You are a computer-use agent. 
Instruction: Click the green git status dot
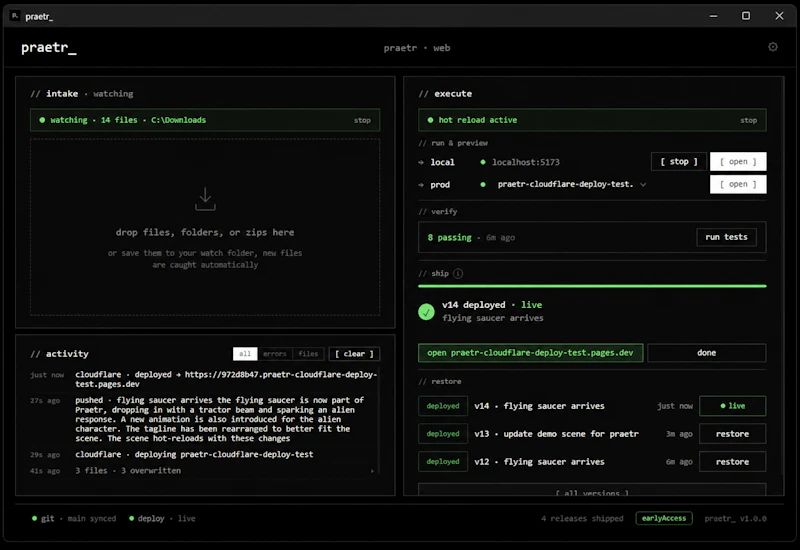(x=34, y=518)
